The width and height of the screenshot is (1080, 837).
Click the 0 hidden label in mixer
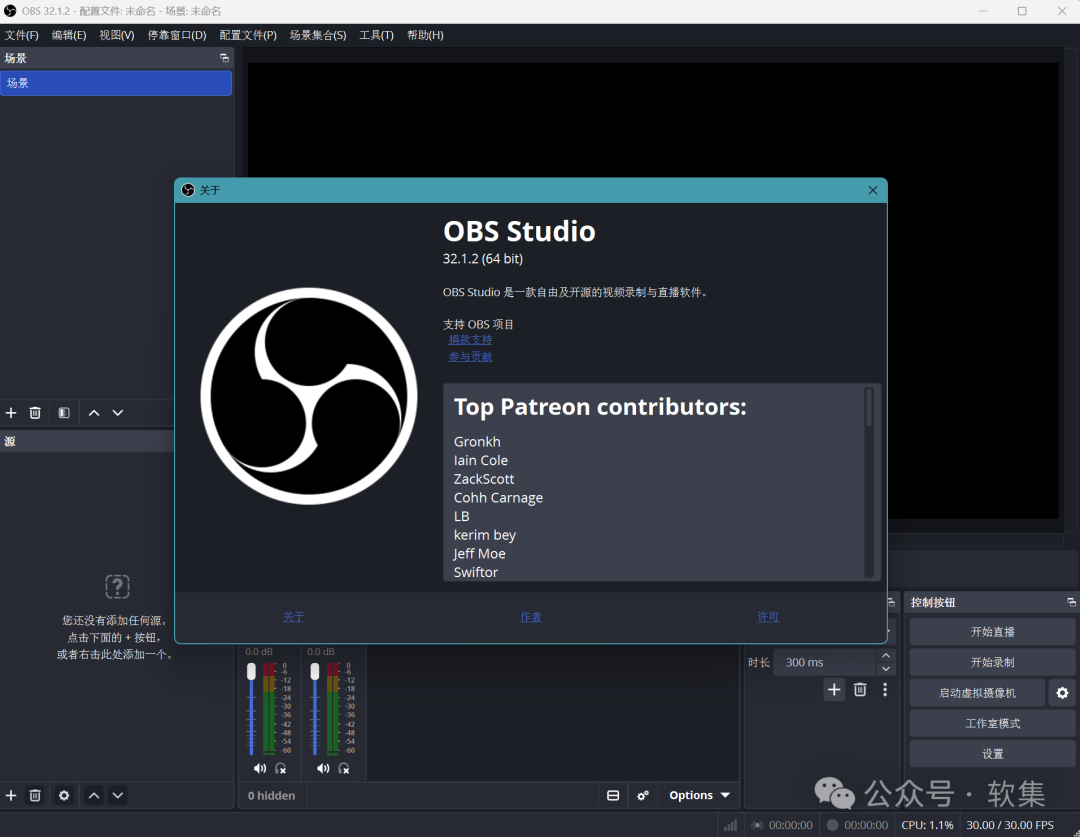click(x=271, y=796)
